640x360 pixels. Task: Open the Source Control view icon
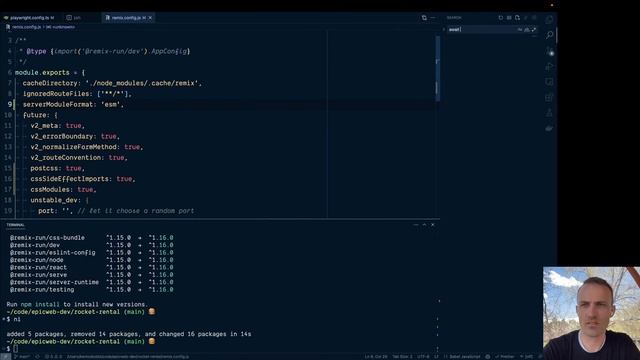pyautogui.click(x=549, y=51)
